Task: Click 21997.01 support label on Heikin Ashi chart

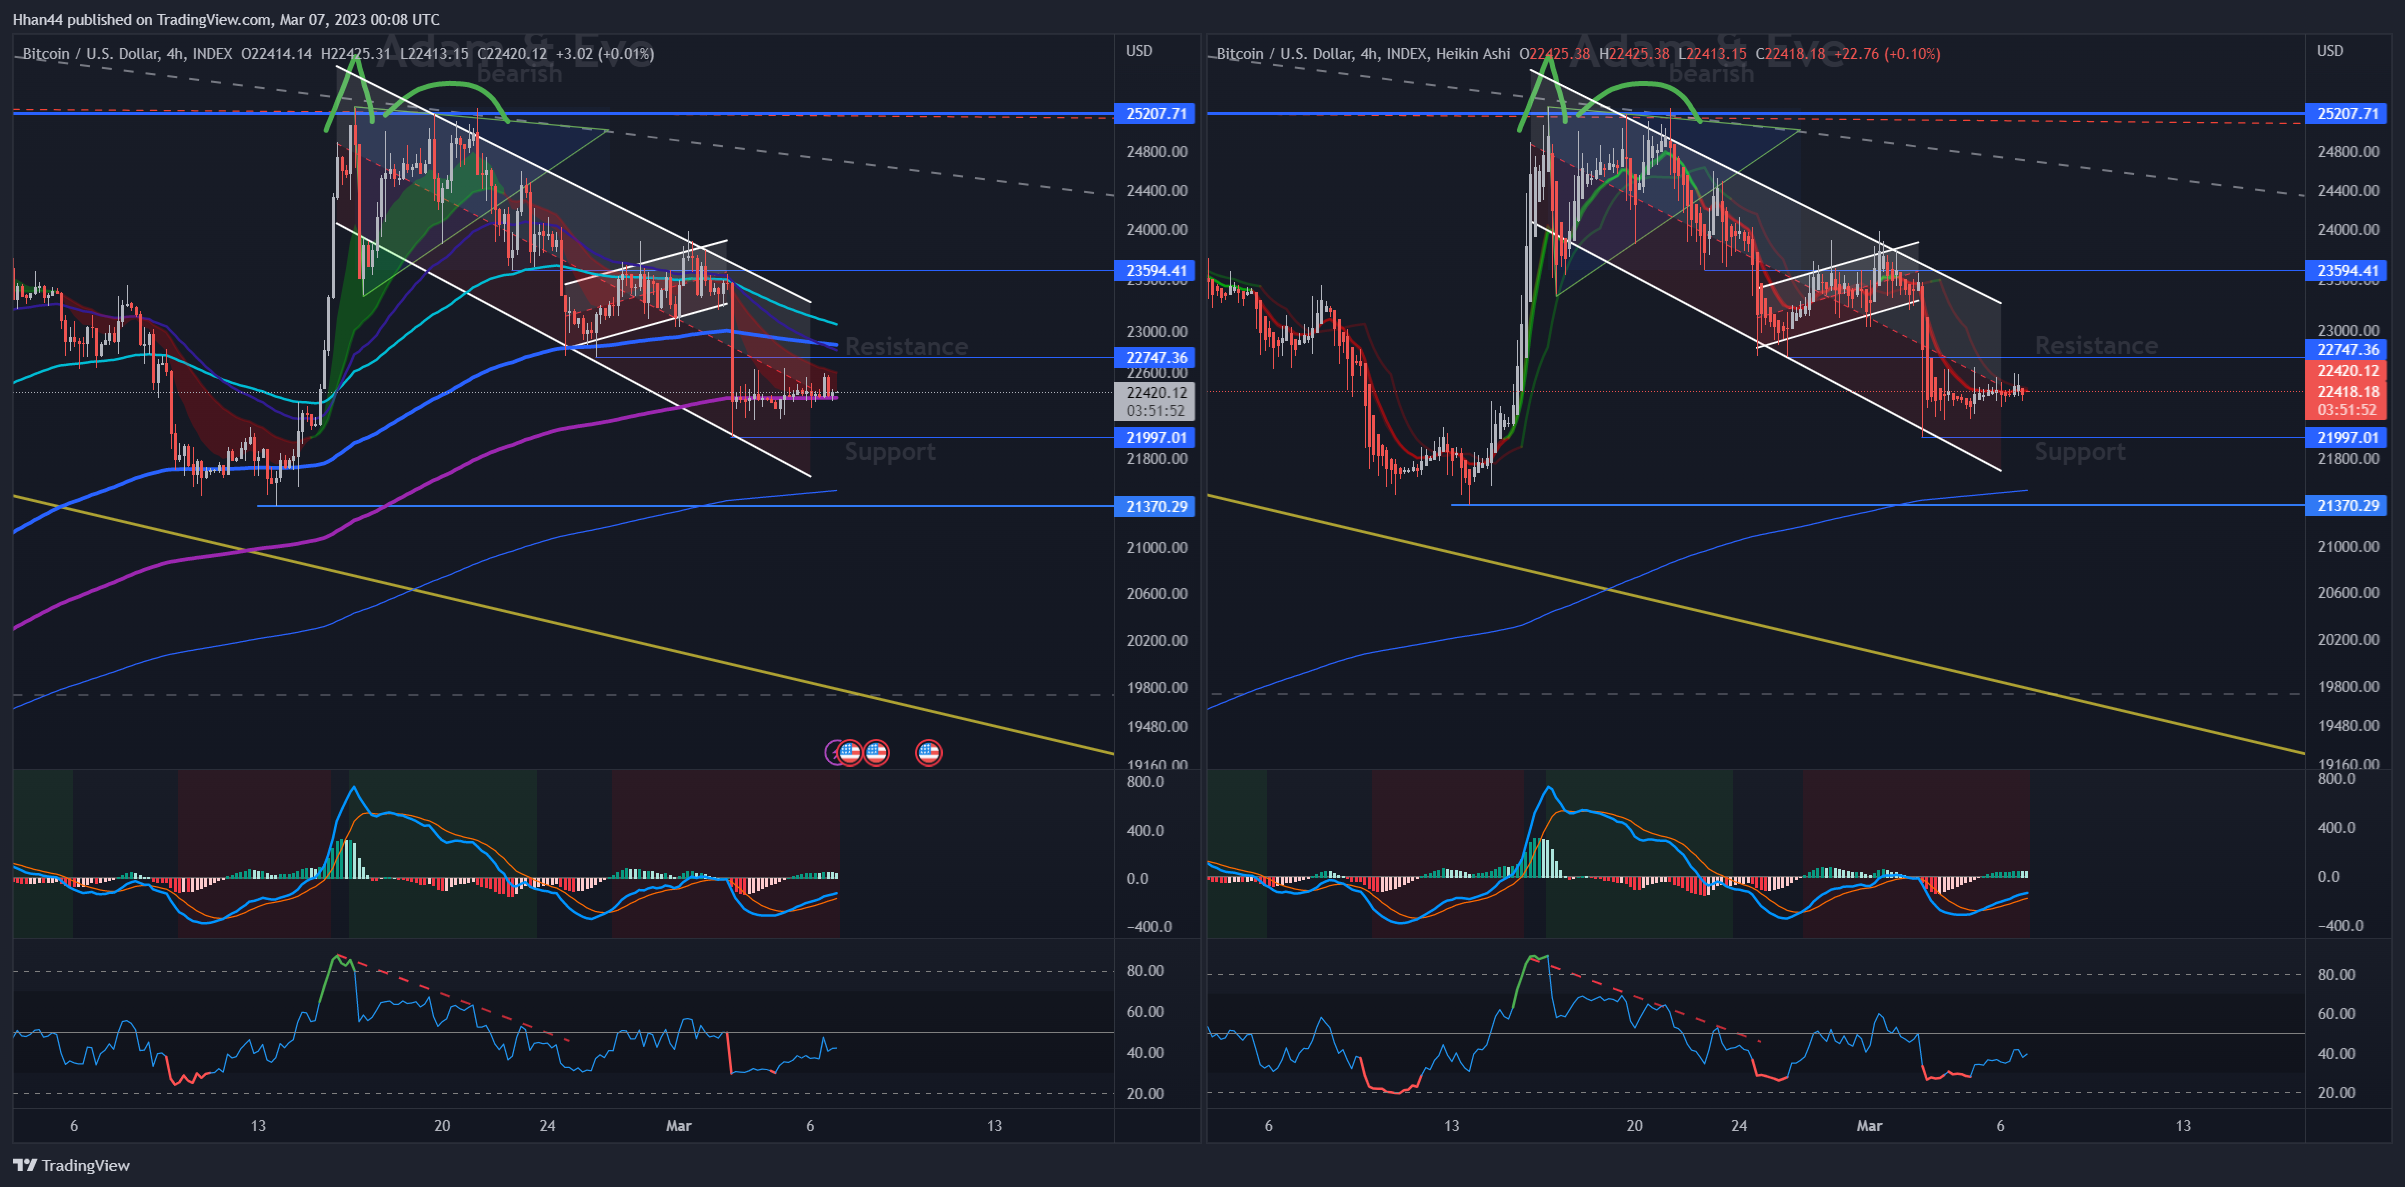Action: click(2347, 437)
